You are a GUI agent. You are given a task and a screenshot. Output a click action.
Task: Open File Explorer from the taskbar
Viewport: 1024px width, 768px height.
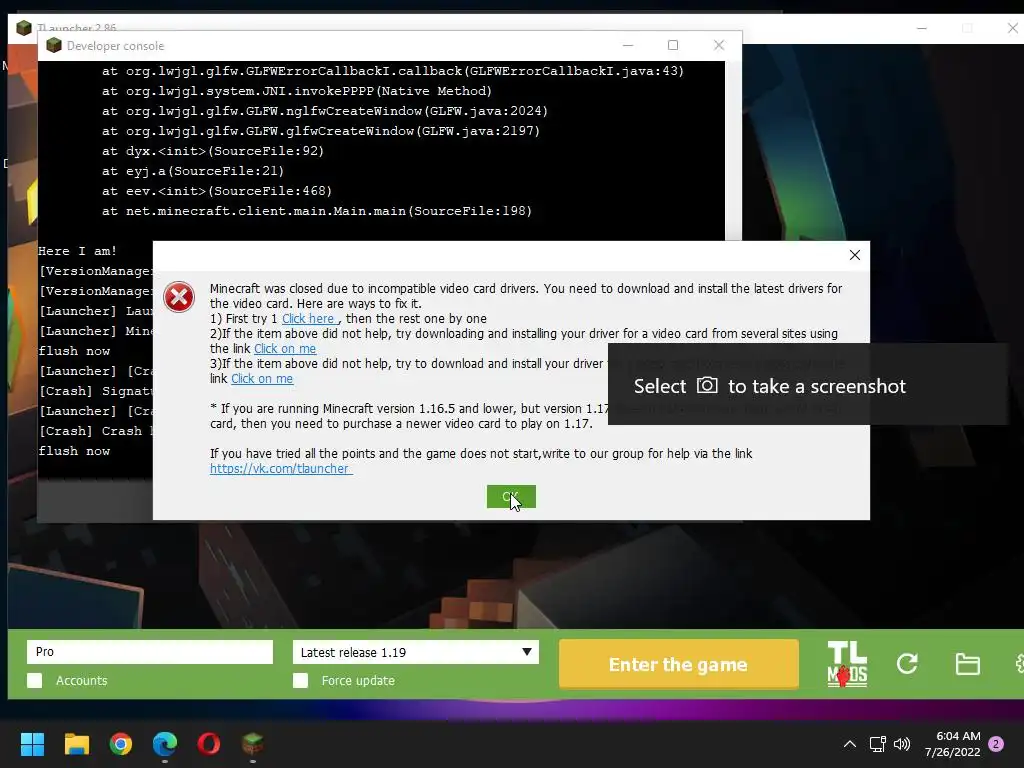click(76, 744)
